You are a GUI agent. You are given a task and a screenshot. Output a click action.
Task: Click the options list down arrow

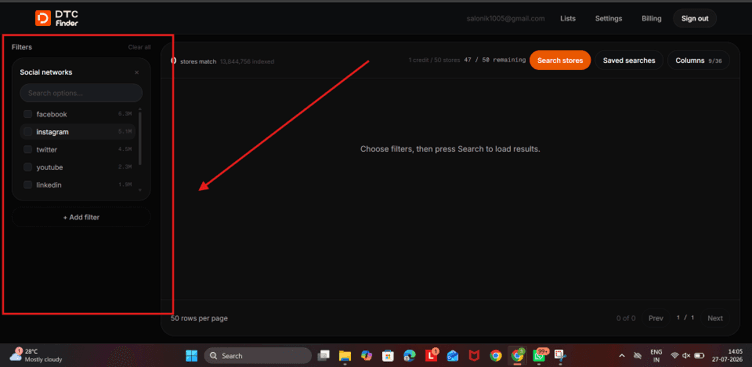140,190
